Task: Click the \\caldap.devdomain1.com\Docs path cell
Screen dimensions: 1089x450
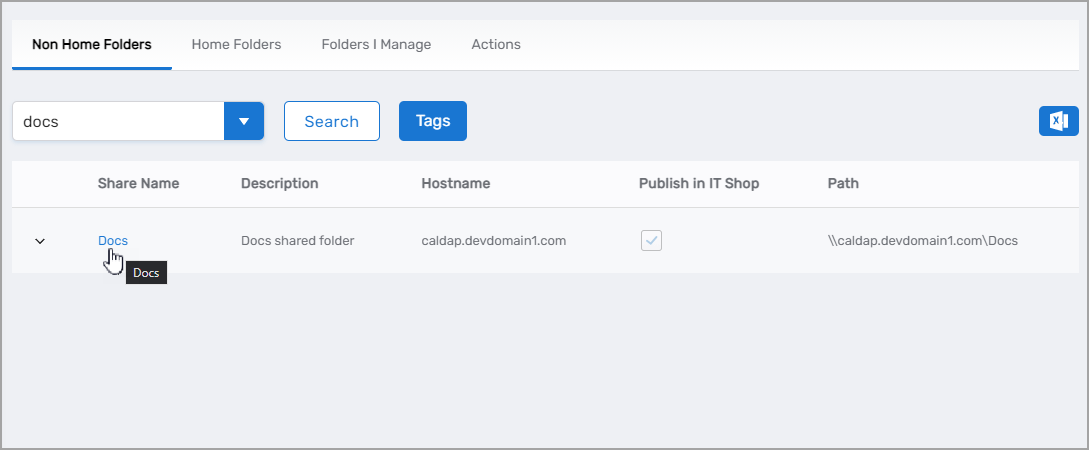Action: point(922,241)
